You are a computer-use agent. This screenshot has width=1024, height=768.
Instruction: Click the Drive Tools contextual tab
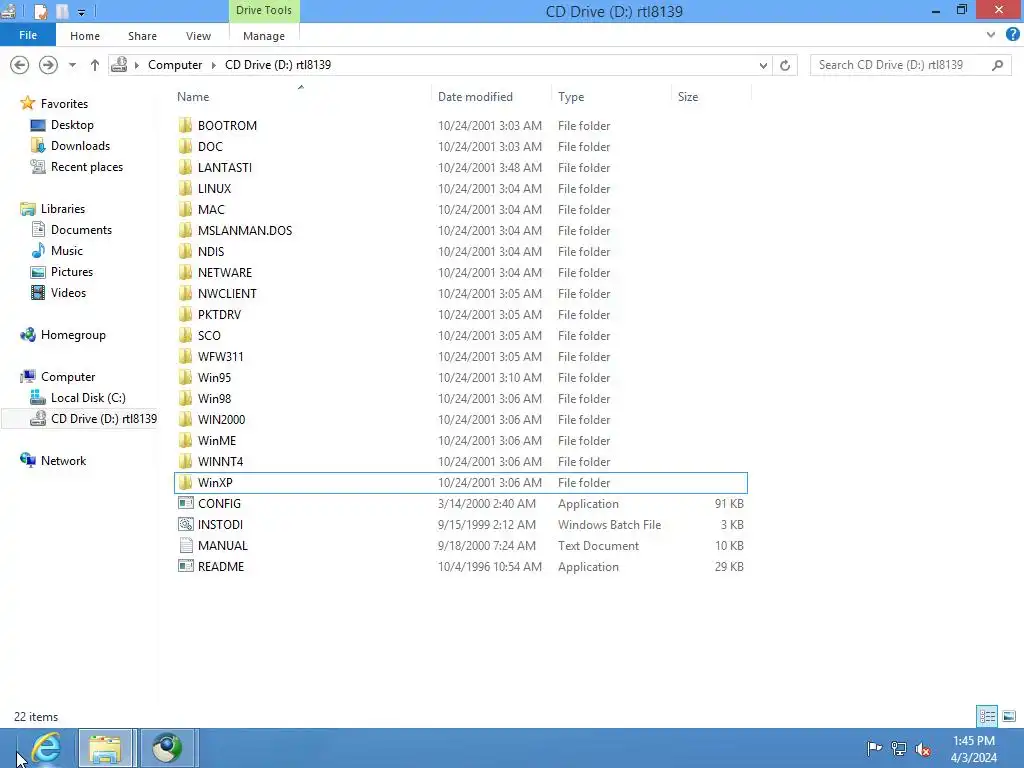264,10
